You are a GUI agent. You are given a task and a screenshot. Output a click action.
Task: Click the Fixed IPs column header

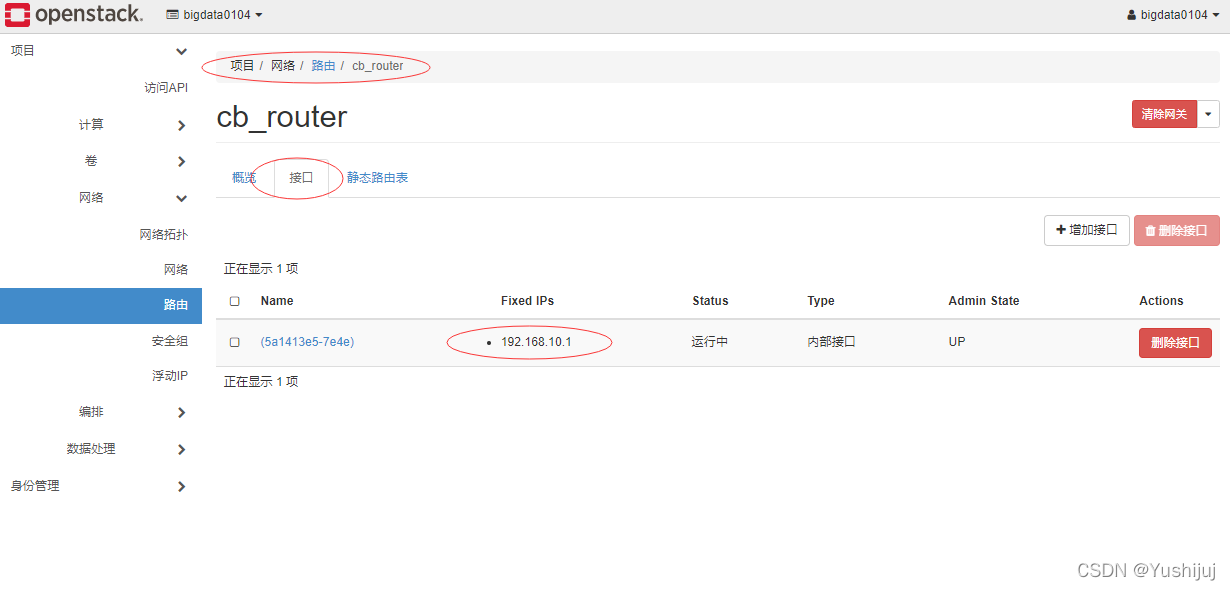click(527, 301)
